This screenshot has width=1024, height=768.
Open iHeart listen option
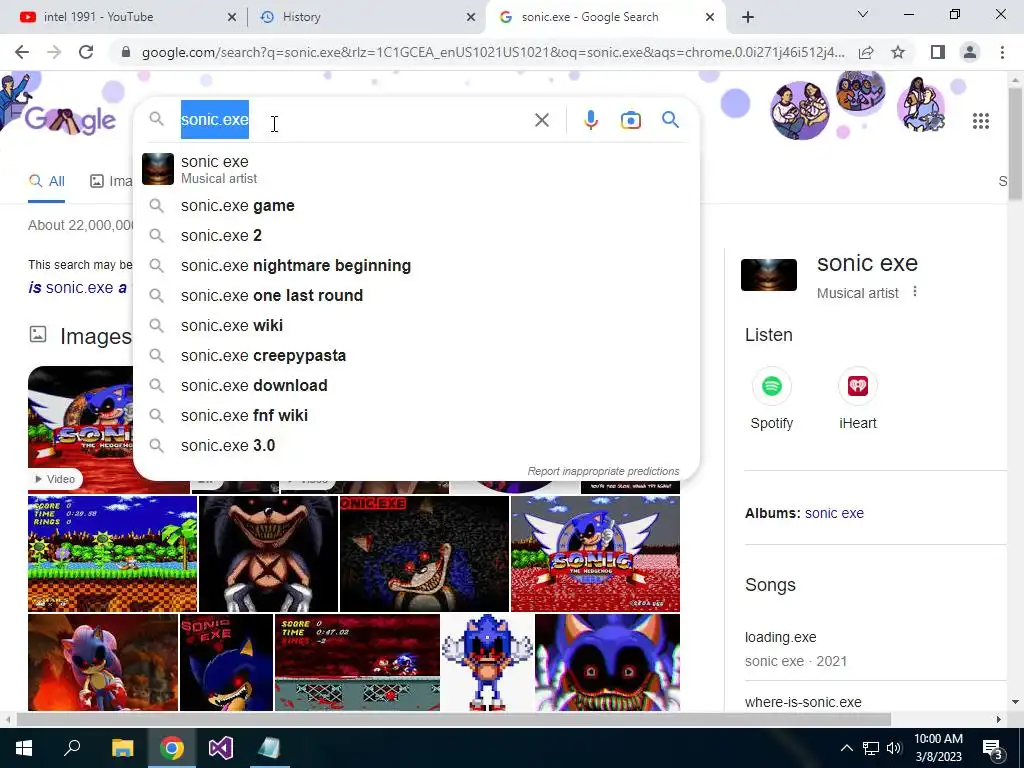[857, 398]
